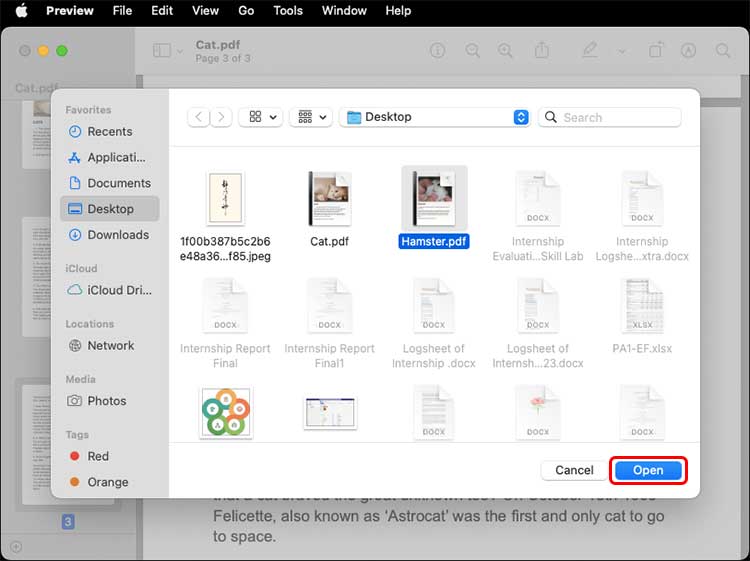
Task: Click the Search field
Action: tap(610, 118)
